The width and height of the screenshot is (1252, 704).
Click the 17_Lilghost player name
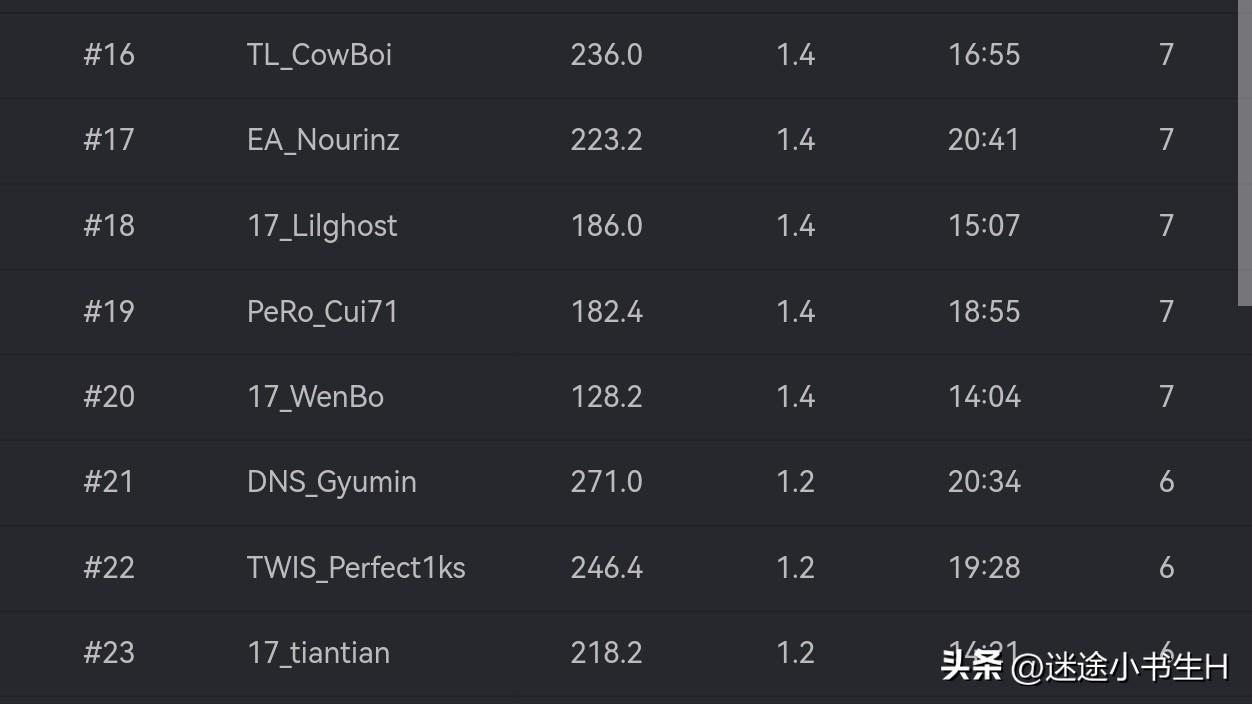(x=322, y=226)
